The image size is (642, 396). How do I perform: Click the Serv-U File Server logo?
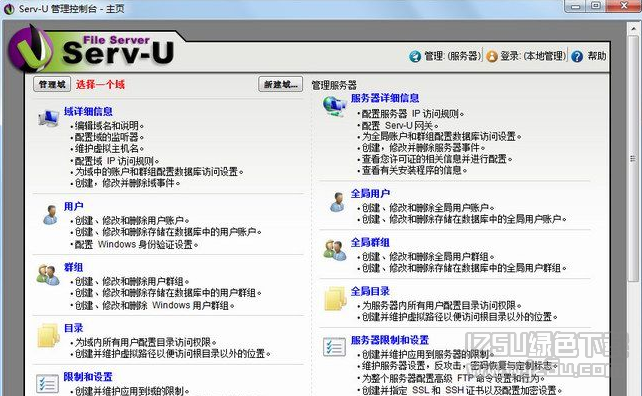[92, 50]
